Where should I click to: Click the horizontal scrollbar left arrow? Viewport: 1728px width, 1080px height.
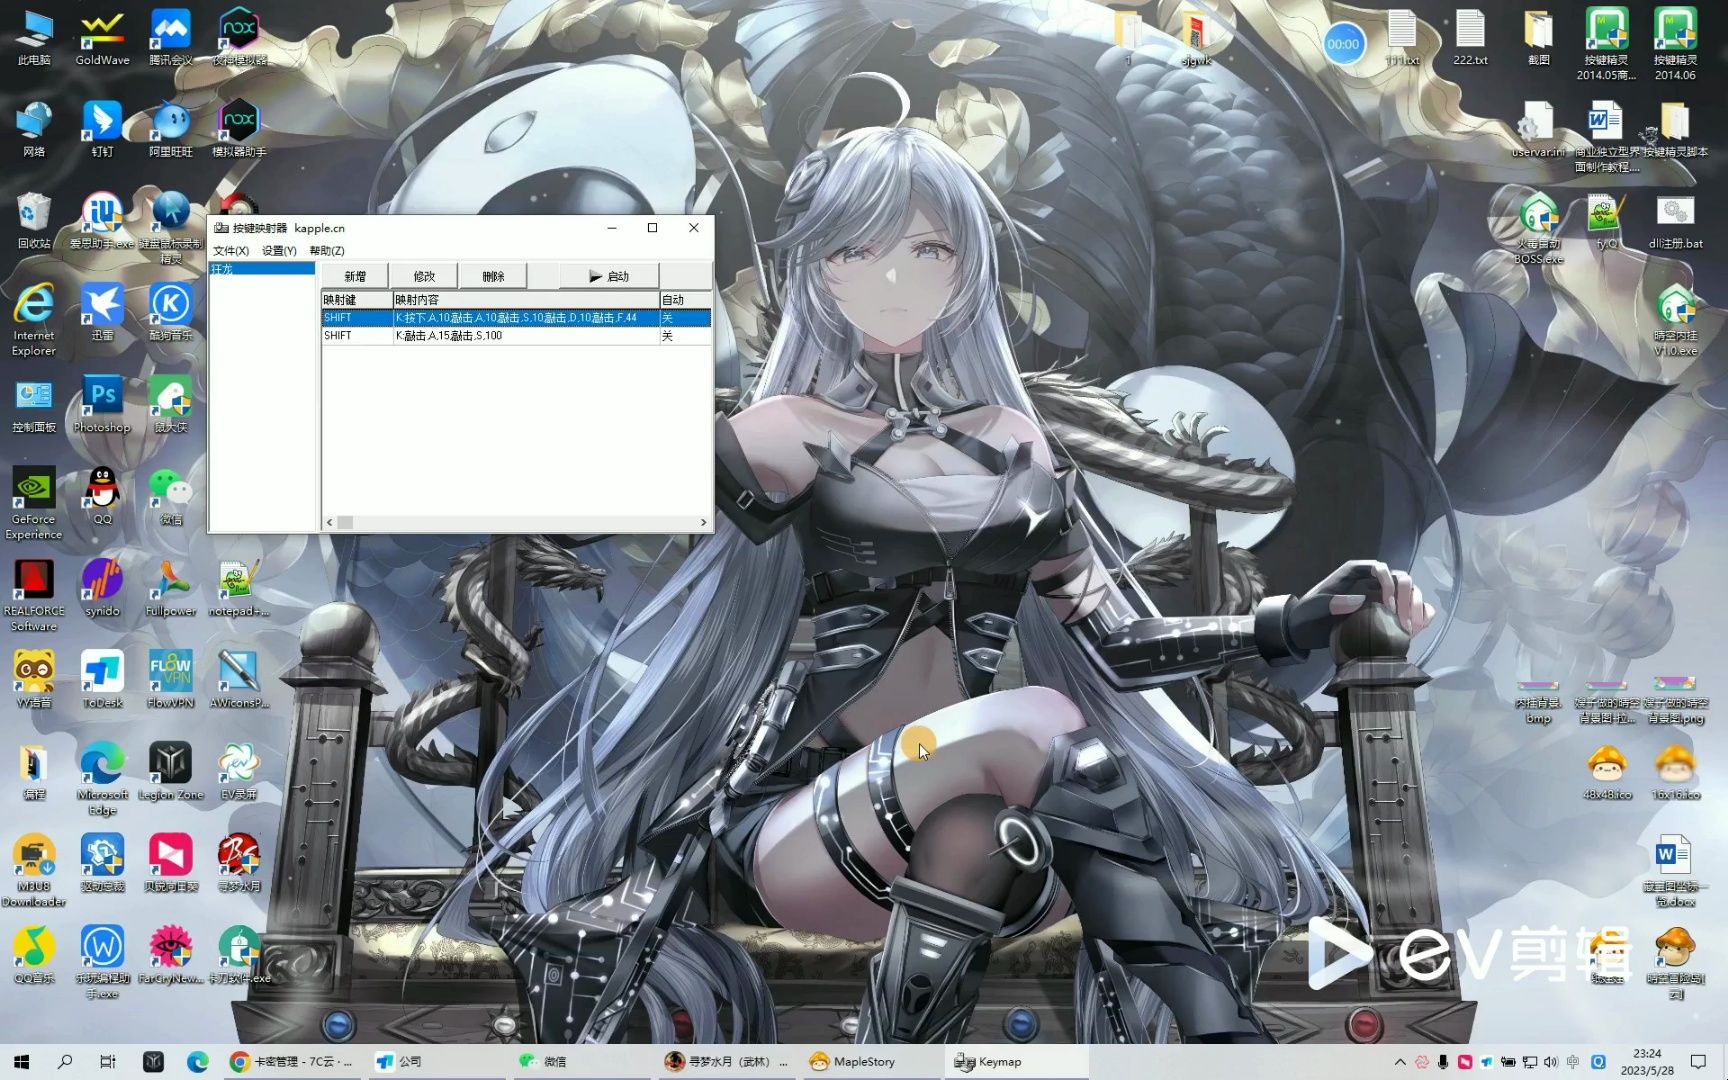coord(329,522)
